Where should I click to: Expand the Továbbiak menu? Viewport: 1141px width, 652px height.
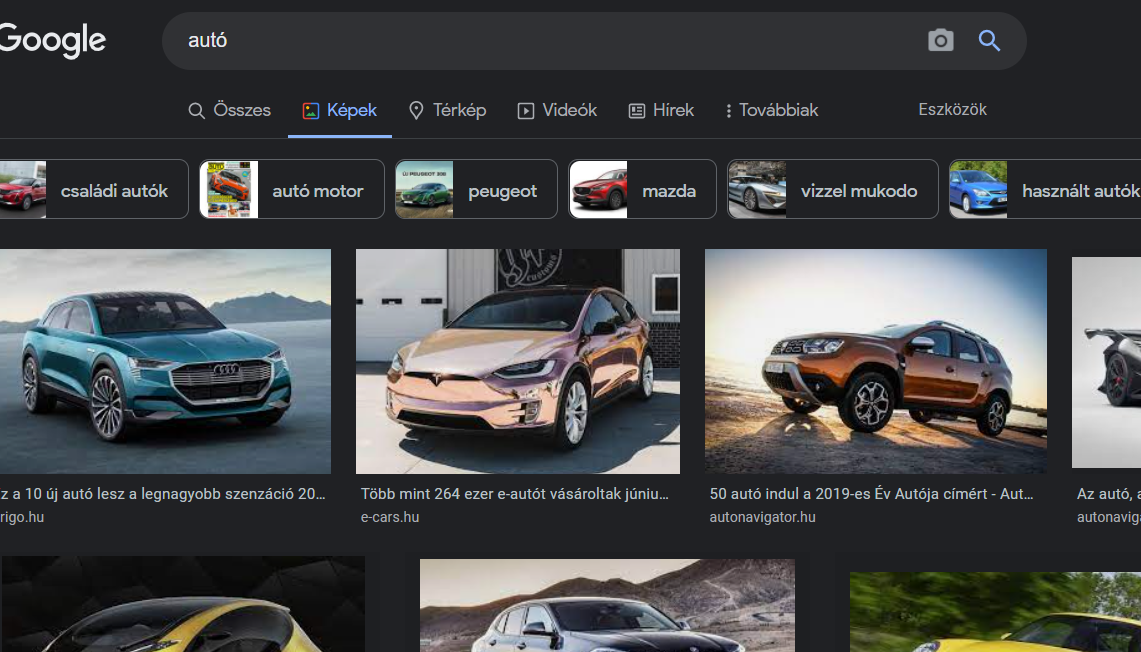click(771, 110)
